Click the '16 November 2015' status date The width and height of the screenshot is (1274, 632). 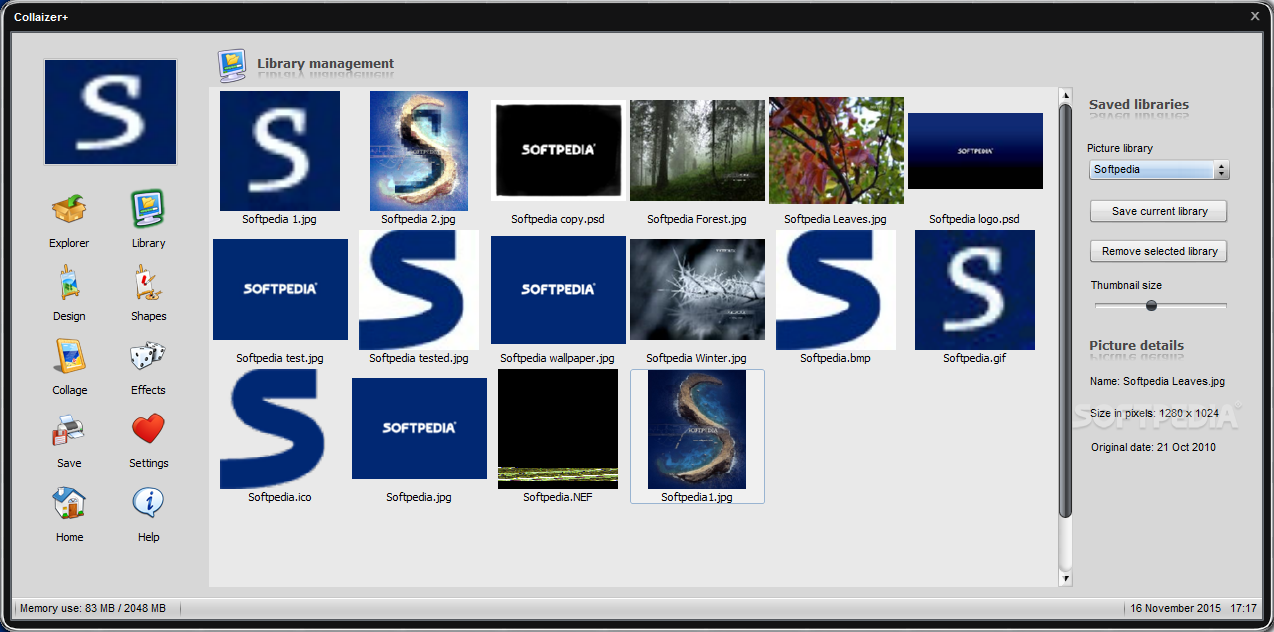pos(1175,608)
